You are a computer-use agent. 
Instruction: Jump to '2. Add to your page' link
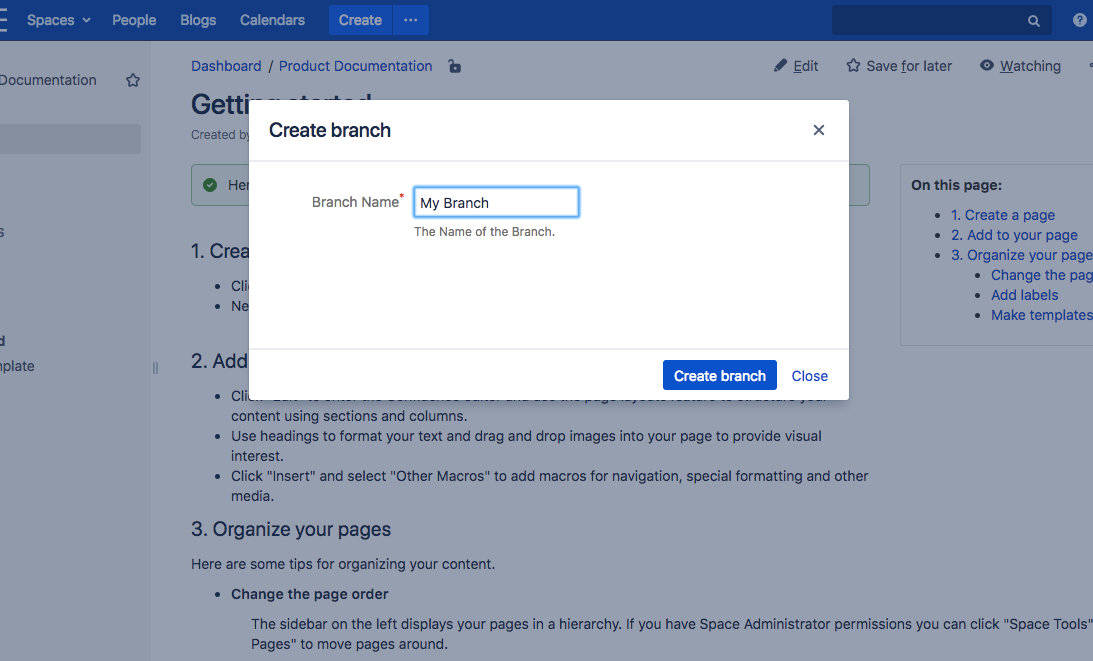coord(1014,236)
